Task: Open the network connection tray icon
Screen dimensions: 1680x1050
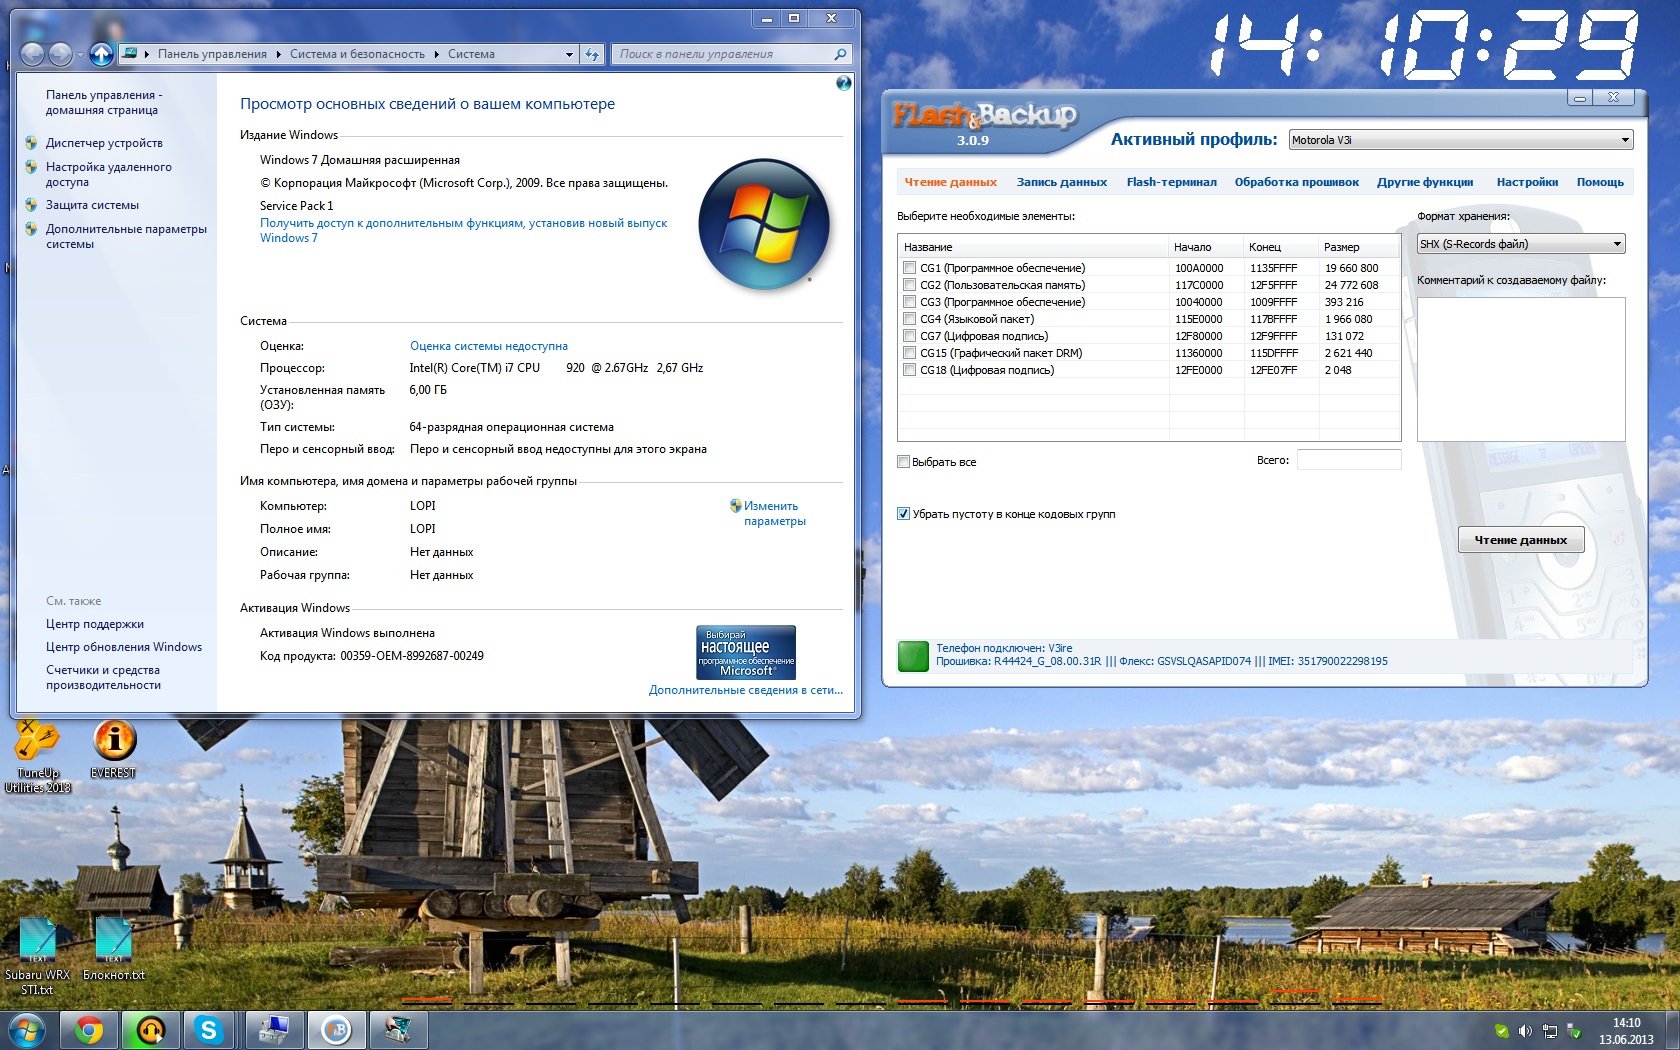Action: point(1550,1030)
